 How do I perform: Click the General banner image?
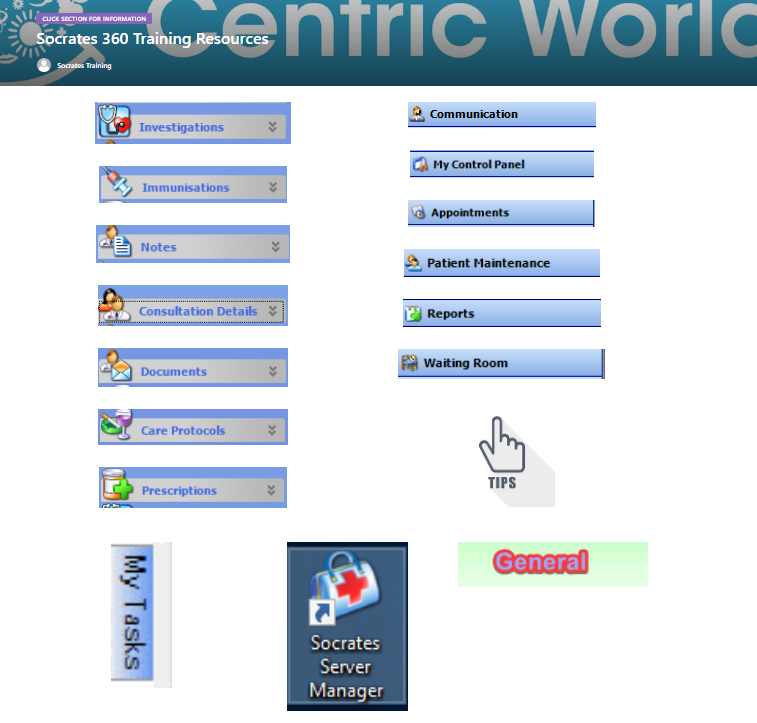(x=552, y=563)
